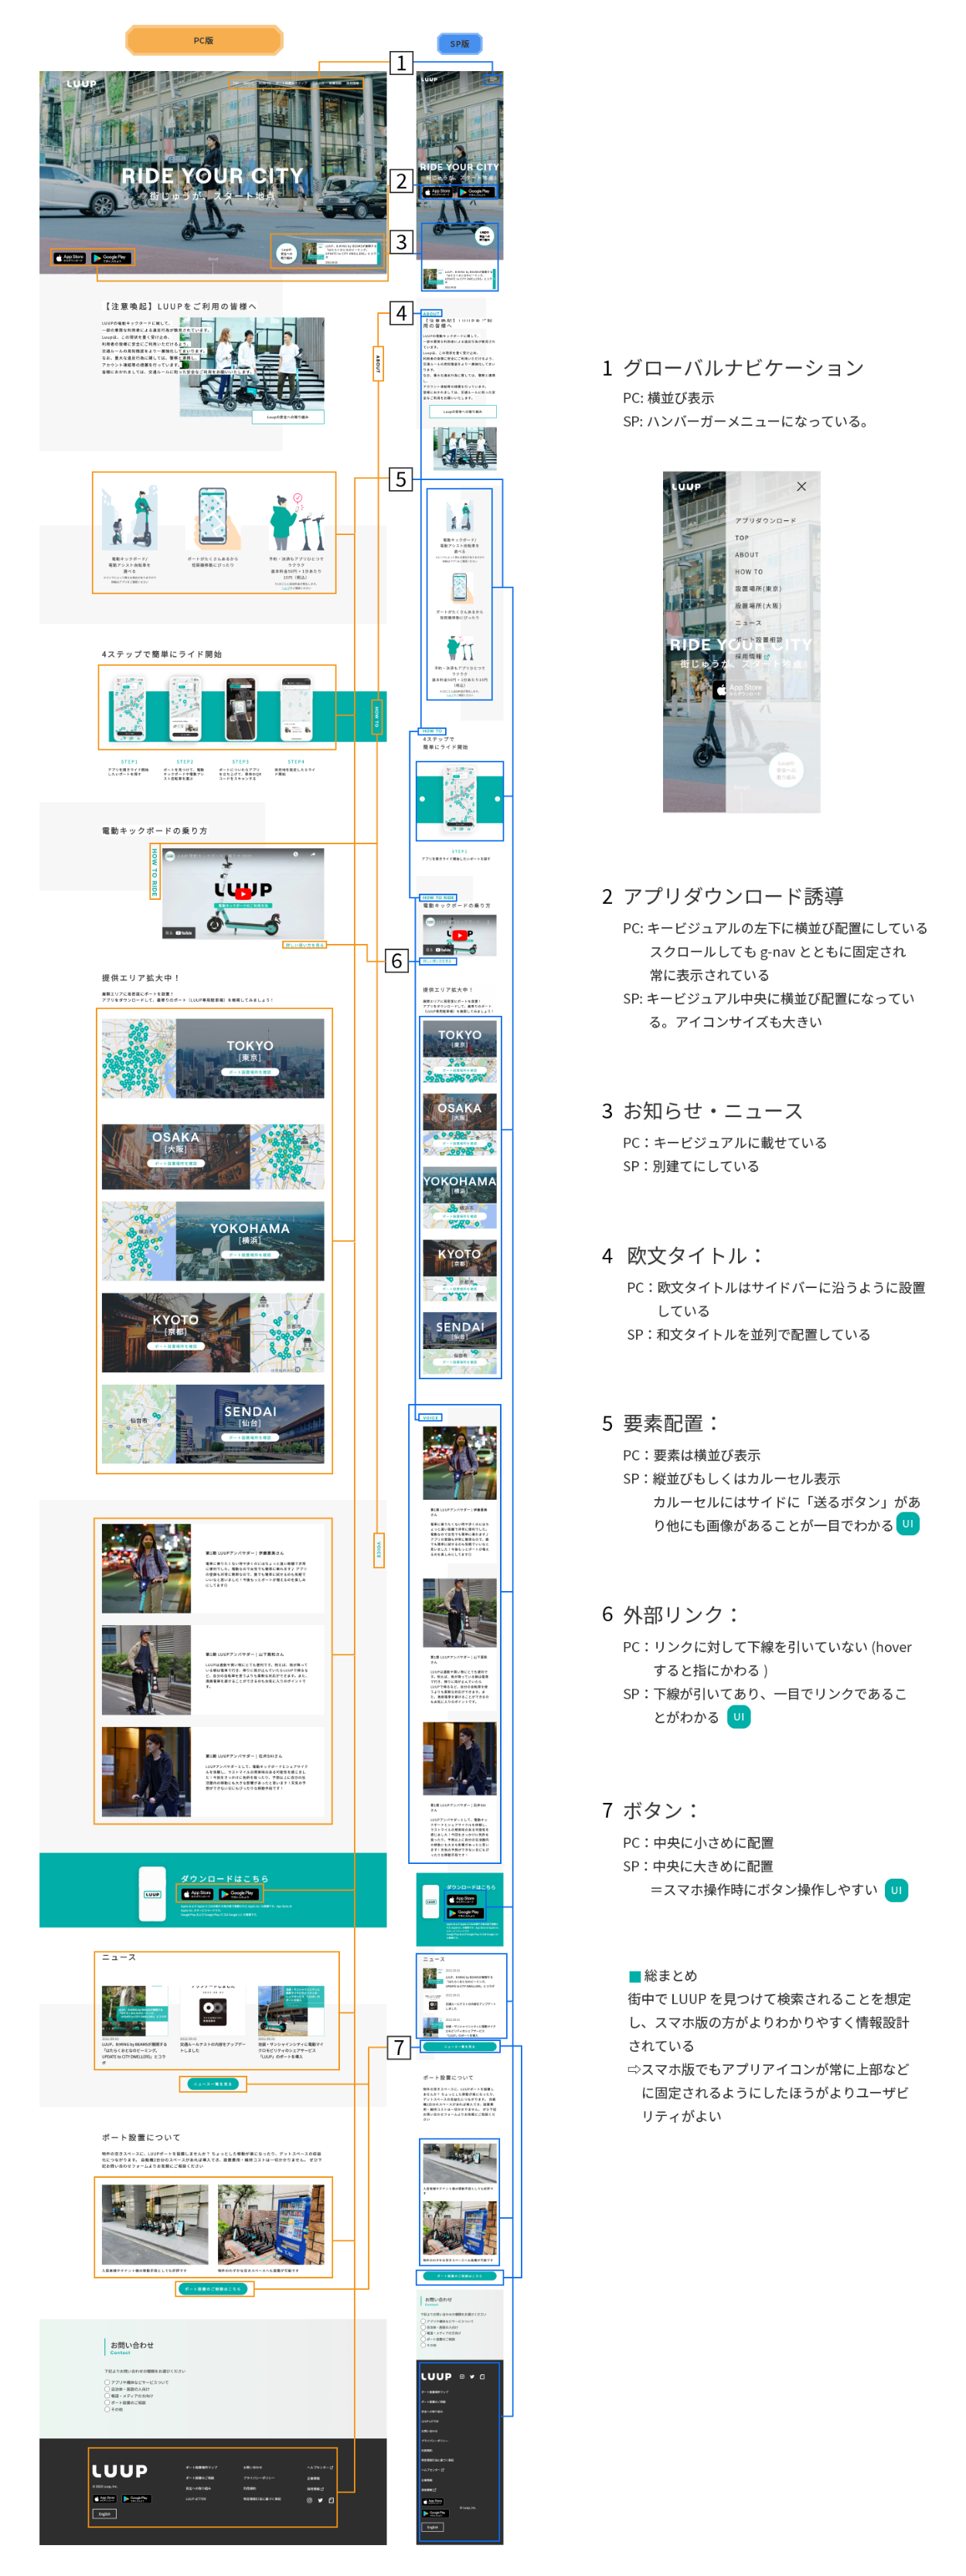Tap the hamburger menu icon in the SP header

tap(491, 79)
